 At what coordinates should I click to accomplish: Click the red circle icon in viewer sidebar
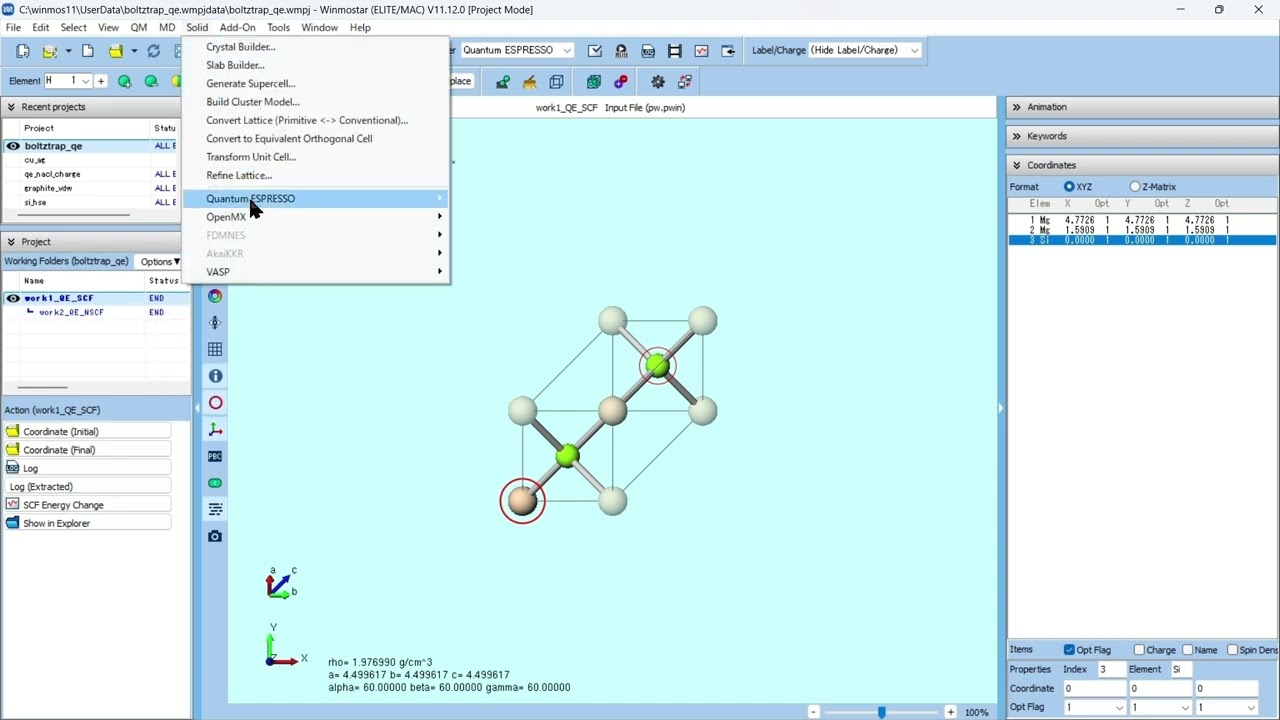point(215,403)
